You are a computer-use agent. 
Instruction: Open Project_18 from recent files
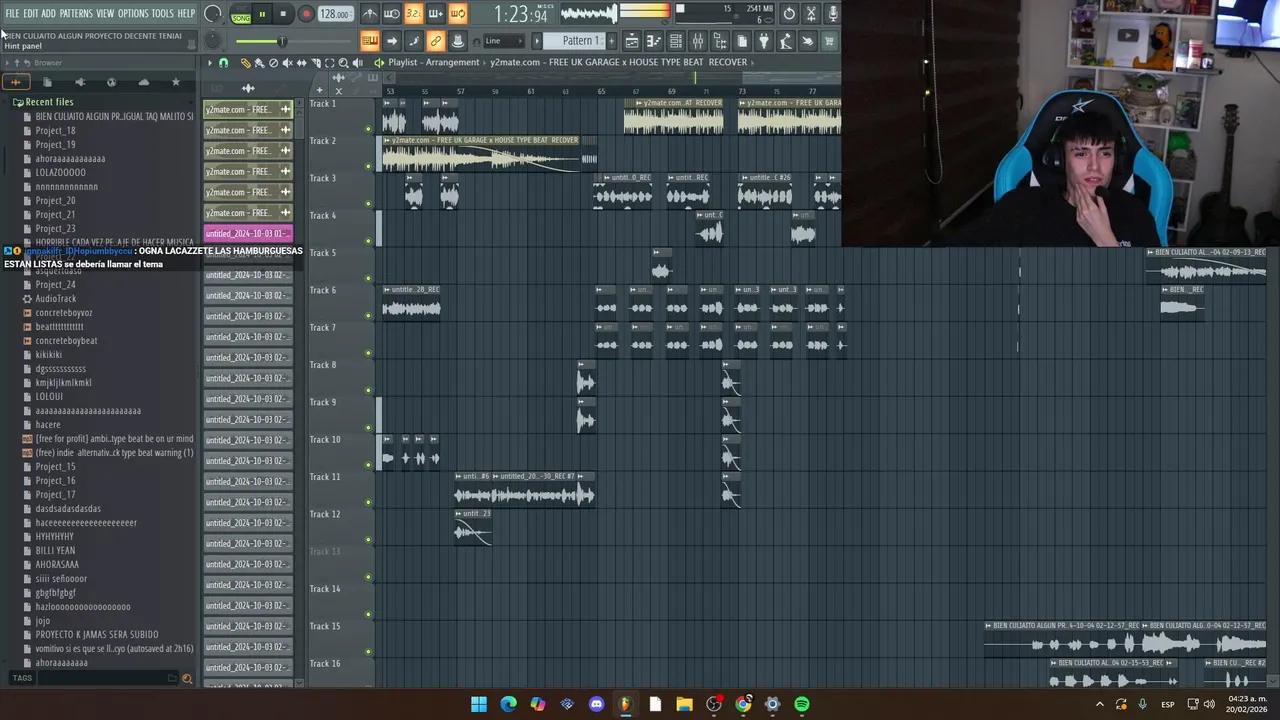click(x=55, y=130)
